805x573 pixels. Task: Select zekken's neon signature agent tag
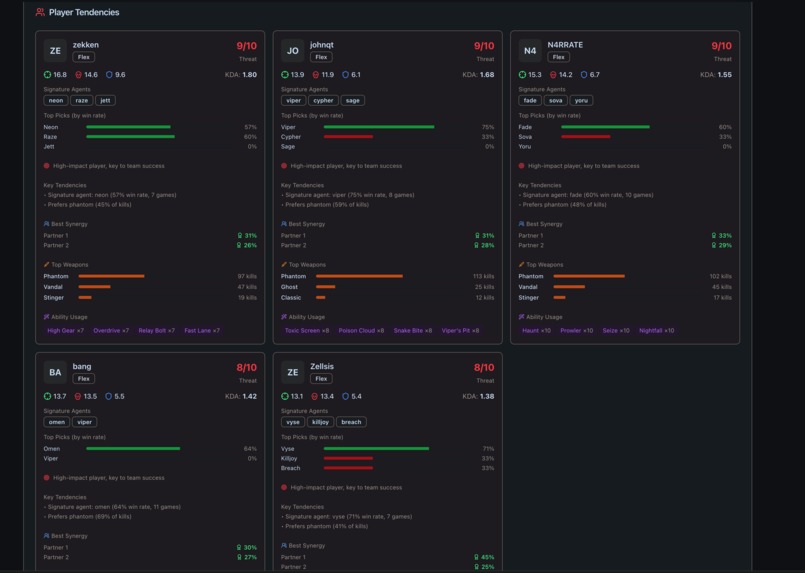click(x=56, y=101)
